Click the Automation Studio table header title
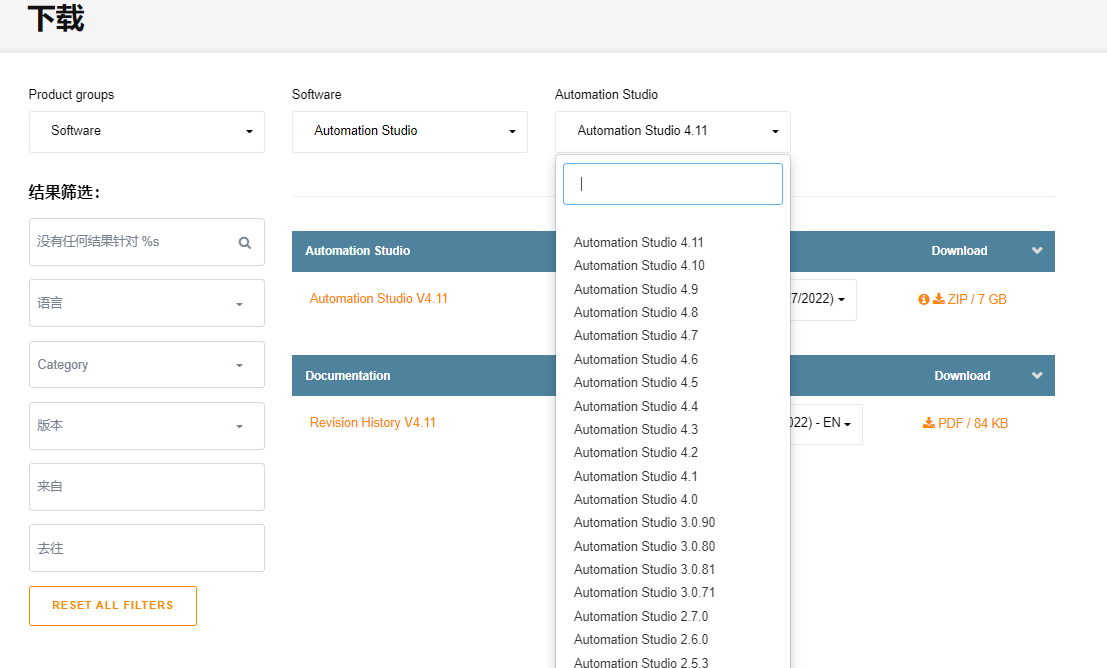The height and width of the screenshot is (668, 1107). pyautogui.click(x=357, y=251)
